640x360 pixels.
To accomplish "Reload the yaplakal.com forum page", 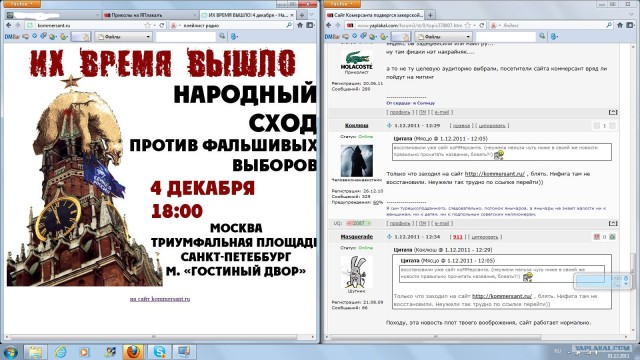I will pyautogui.click(x=482, y=25).
